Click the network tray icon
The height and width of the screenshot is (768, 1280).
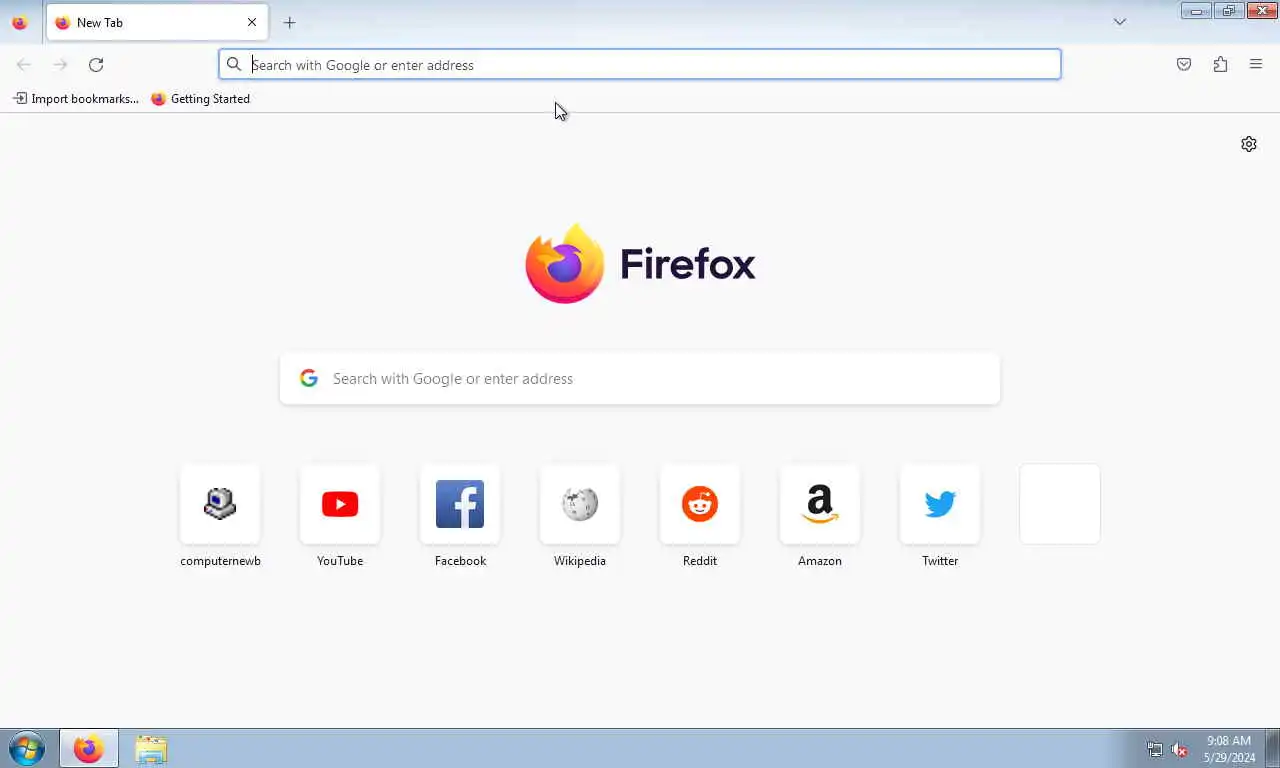1155,750
